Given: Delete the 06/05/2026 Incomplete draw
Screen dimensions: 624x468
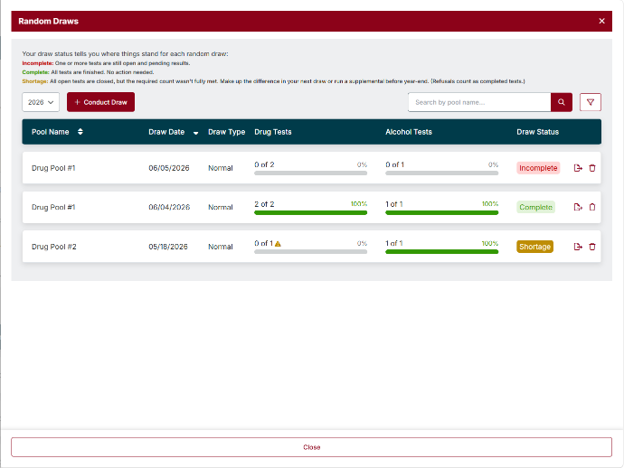Looking at the screenshot, I should coord(592,168).
